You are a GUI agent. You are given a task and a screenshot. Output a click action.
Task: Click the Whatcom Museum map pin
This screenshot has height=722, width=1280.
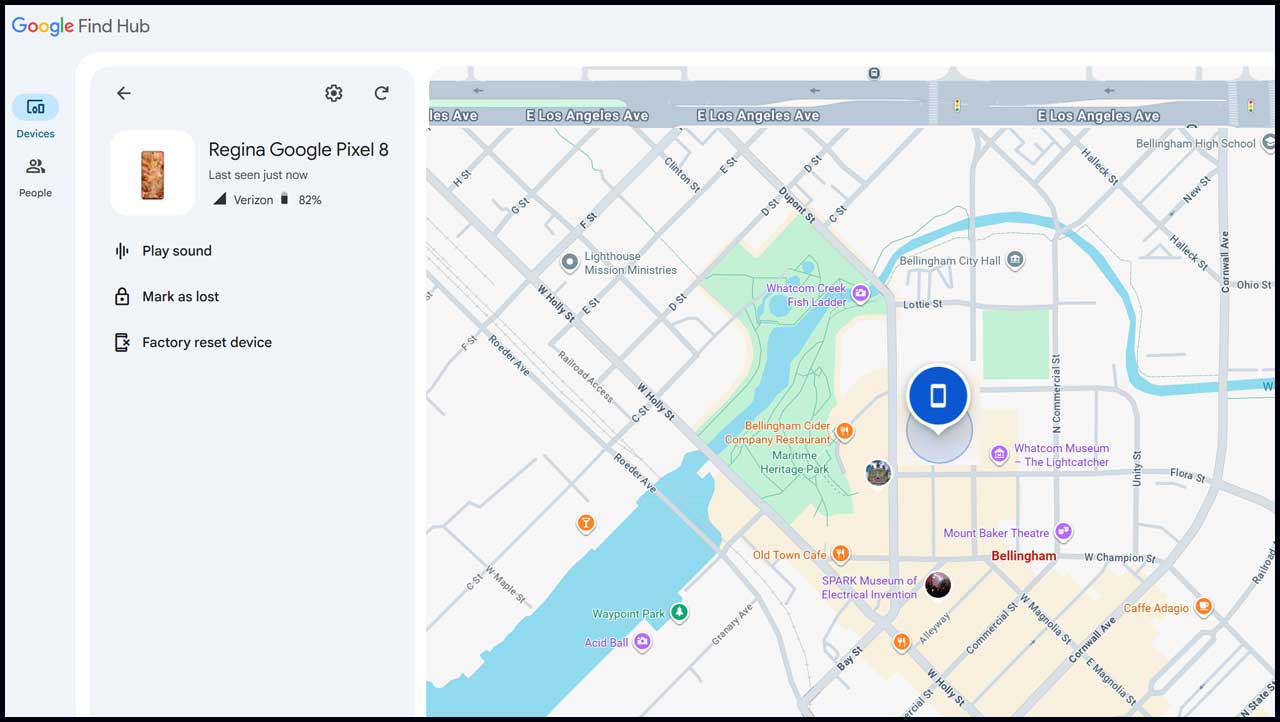pyautogui.click(x=999, y=455)
